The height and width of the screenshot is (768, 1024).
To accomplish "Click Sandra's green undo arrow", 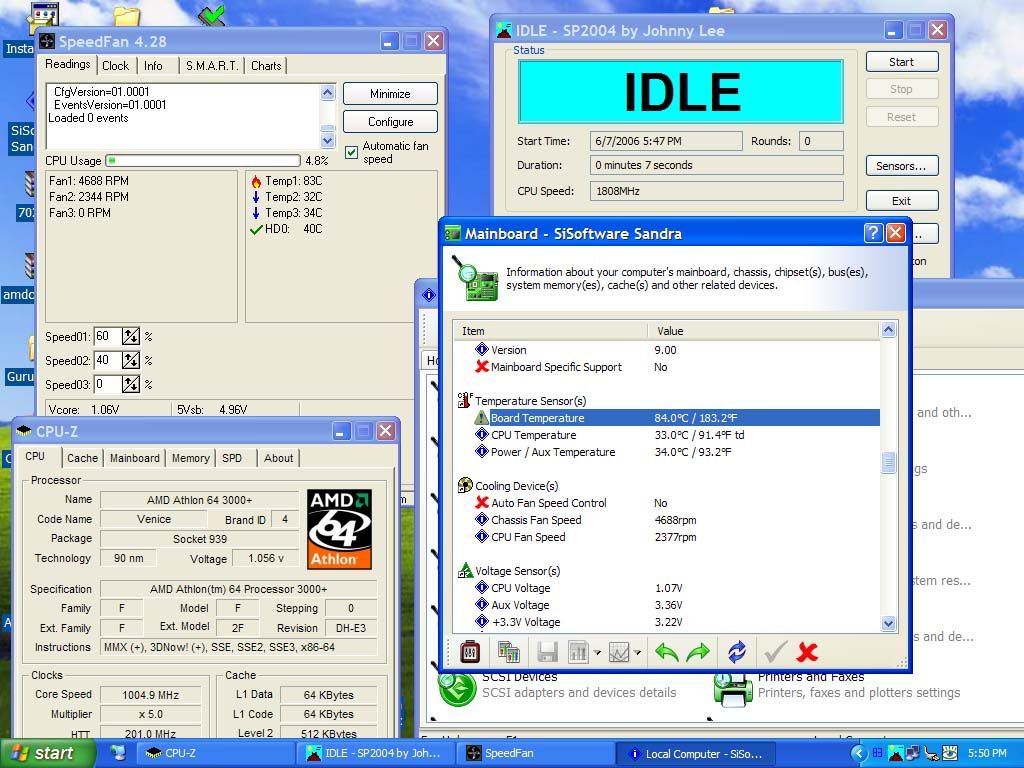I will (x=670, y=651).
